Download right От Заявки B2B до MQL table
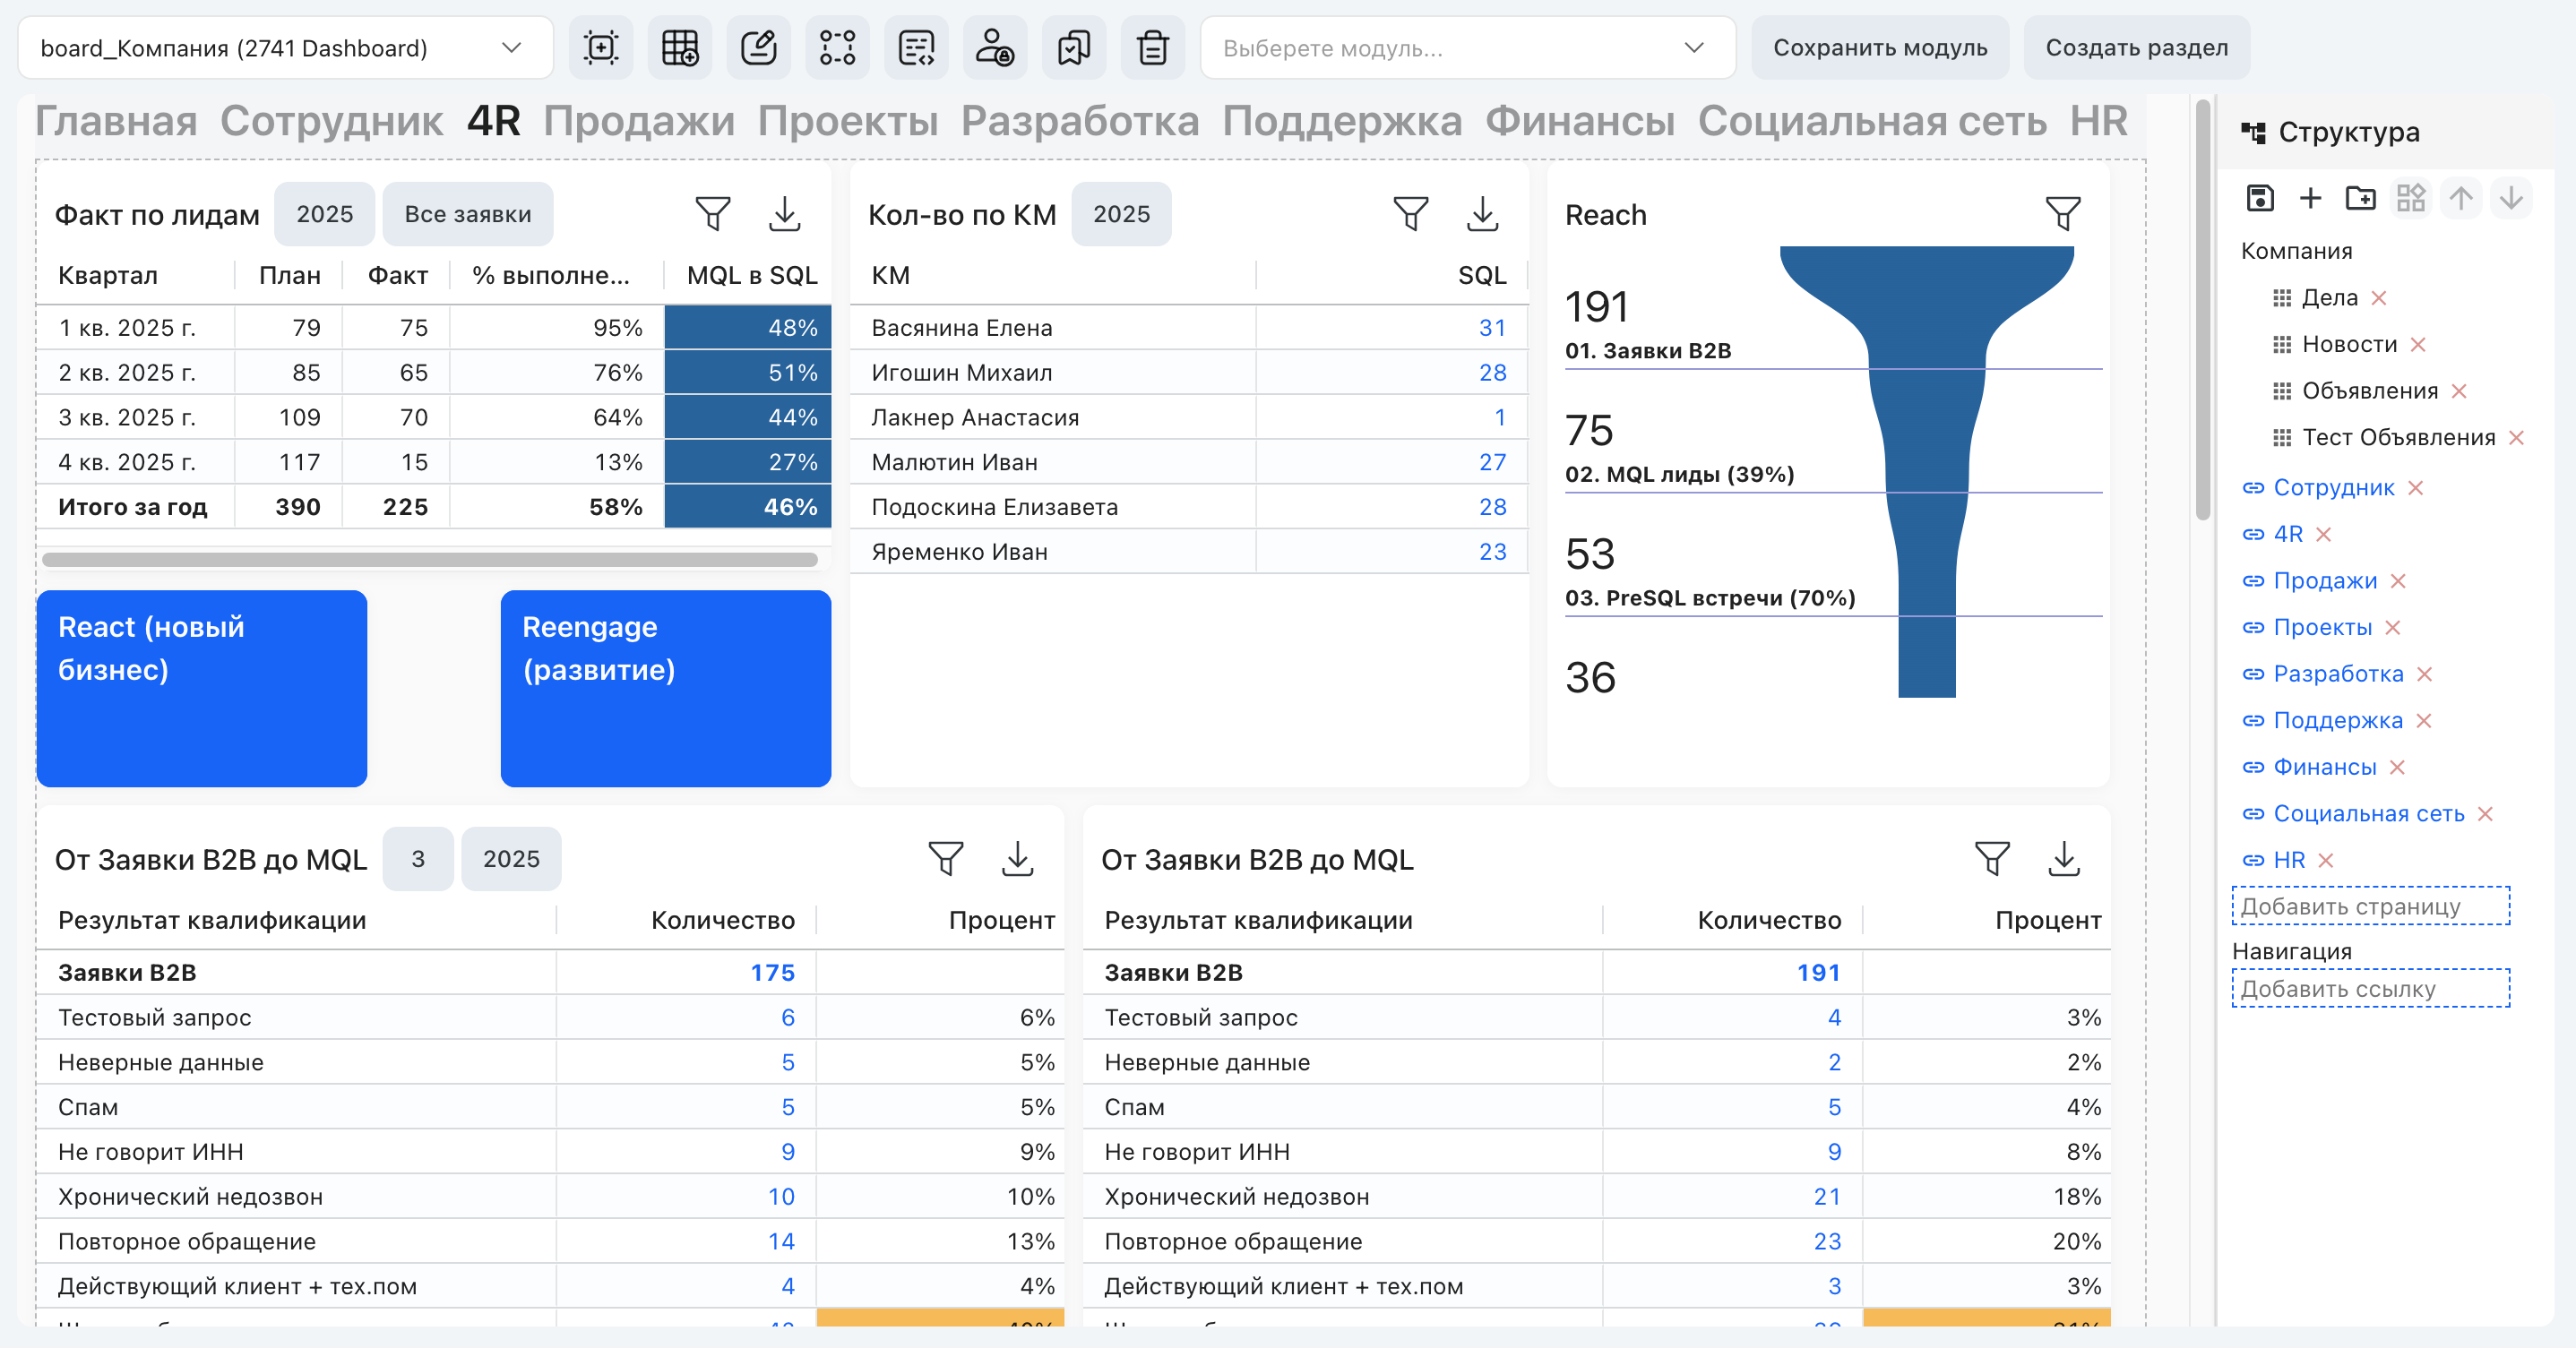This screenshot has height=1348, width=2576. click(2064, 859)
